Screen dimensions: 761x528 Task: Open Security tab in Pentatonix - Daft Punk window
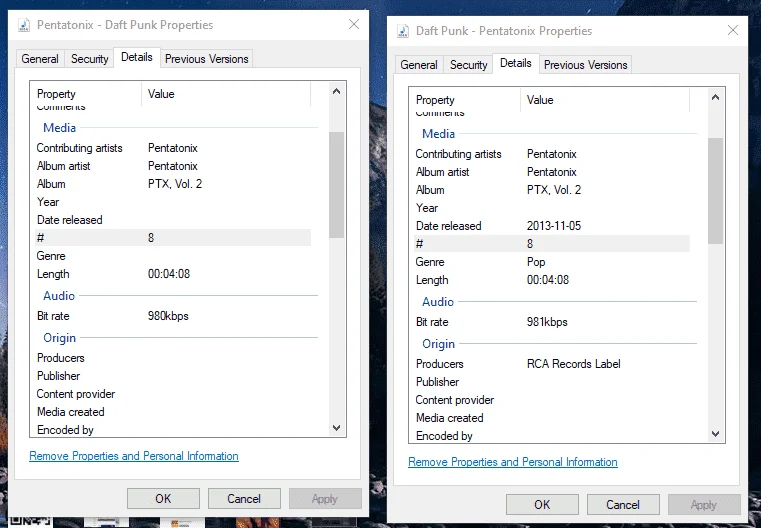[89, 59]
